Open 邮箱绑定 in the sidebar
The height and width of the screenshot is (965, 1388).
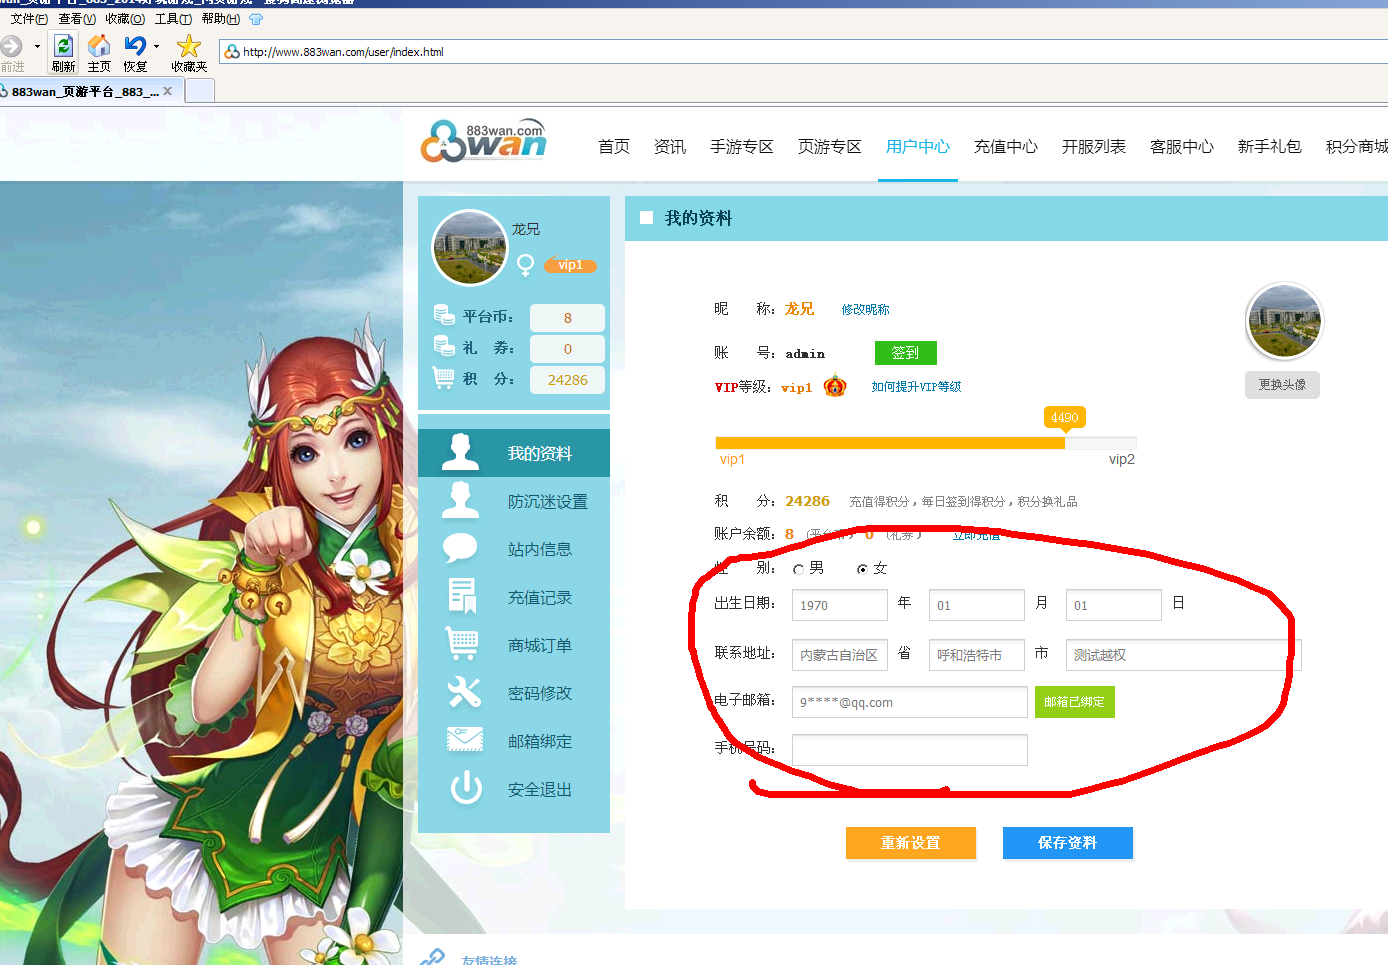click(514, 741)
